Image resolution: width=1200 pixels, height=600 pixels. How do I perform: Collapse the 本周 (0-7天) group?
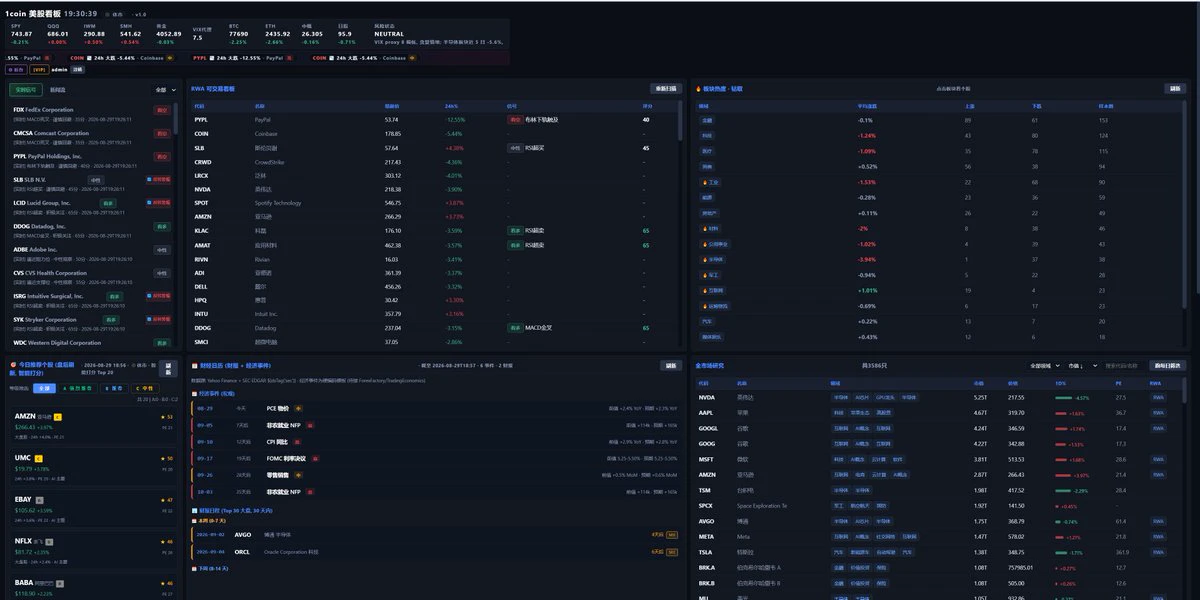211,521
